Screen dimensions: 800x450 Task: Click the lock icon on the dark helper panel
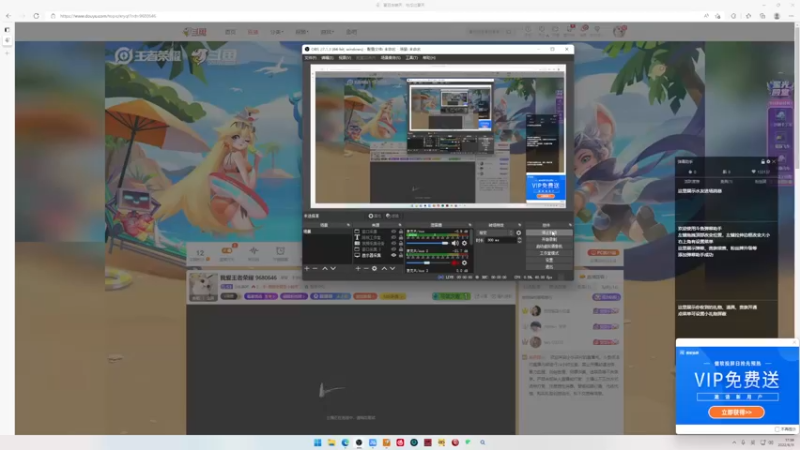(x=763, y=161)
